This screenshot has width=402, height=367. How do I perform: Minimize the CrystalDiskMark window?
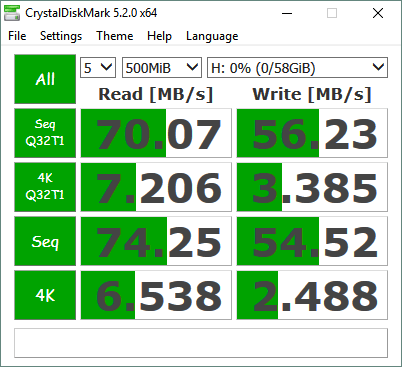(x=287, y=13)
